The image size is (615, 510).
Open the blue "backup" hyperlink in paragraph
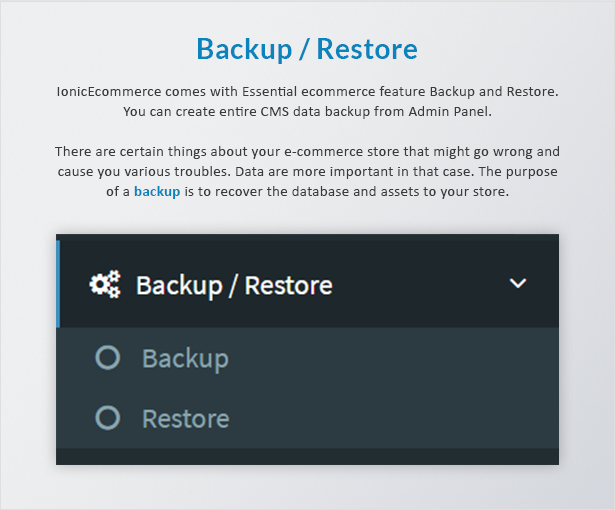tap(157, 191)
